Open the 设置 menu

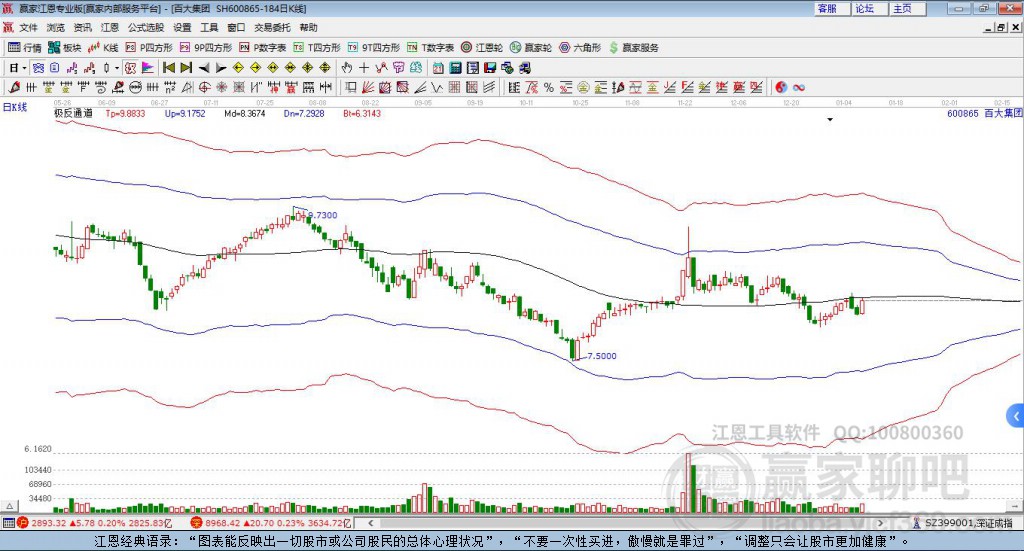182,27
